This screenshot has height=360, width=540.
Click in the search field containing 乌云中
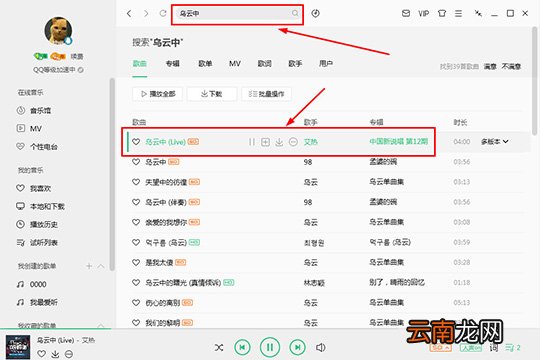(x=237, y=13)
